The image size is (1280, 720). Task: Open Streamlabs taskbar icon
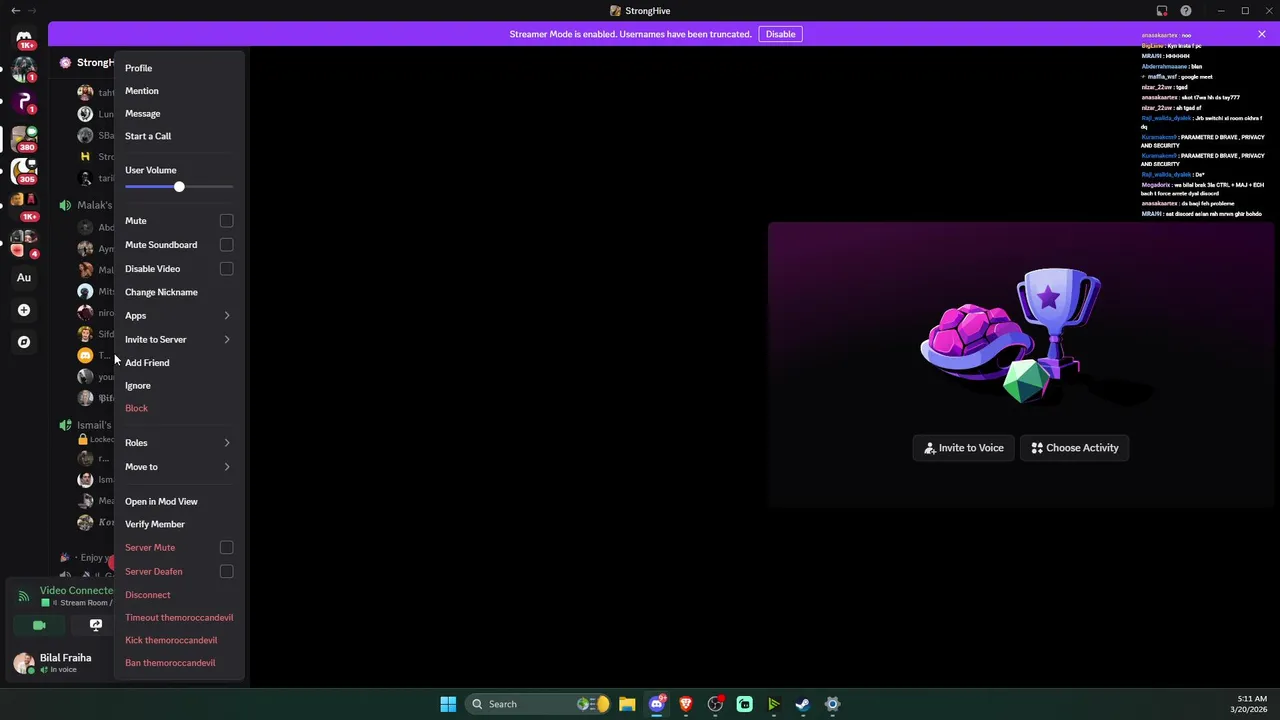[745, 704]
